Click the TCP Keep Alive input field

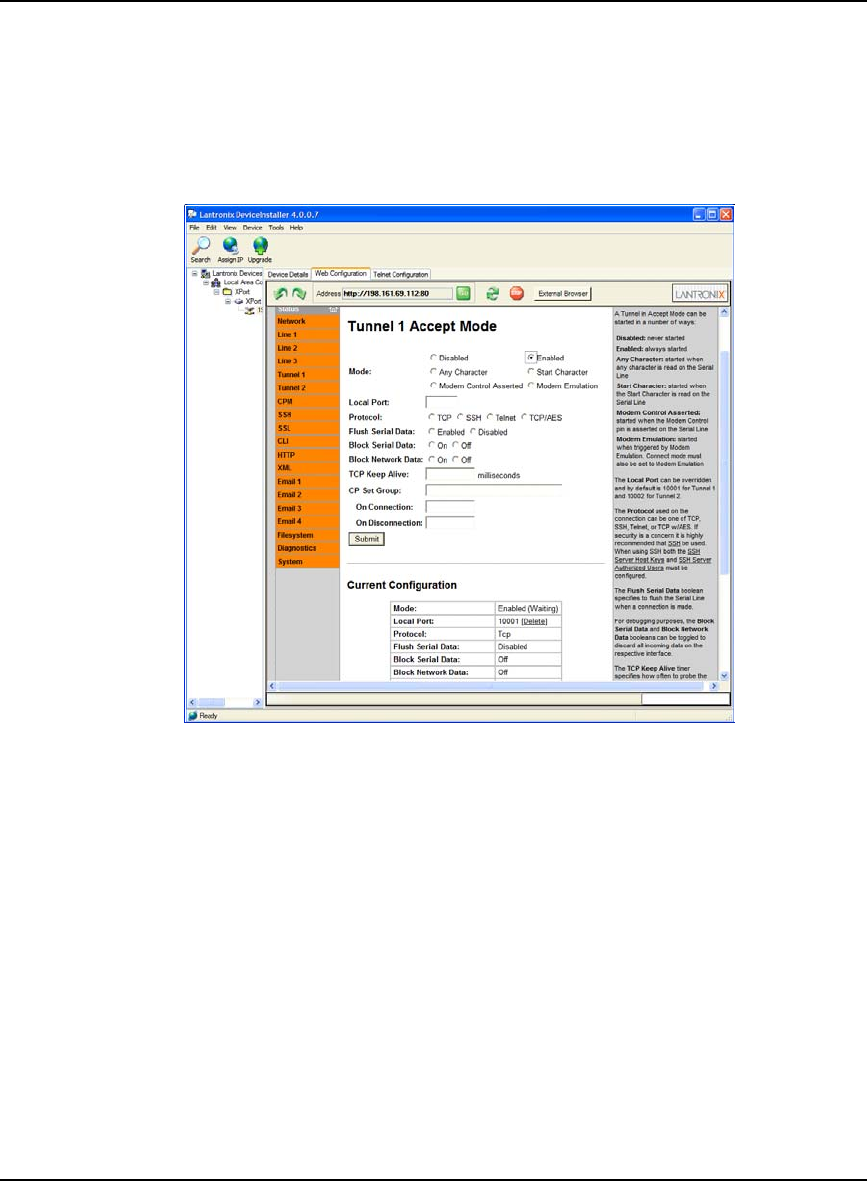[450, 475]
